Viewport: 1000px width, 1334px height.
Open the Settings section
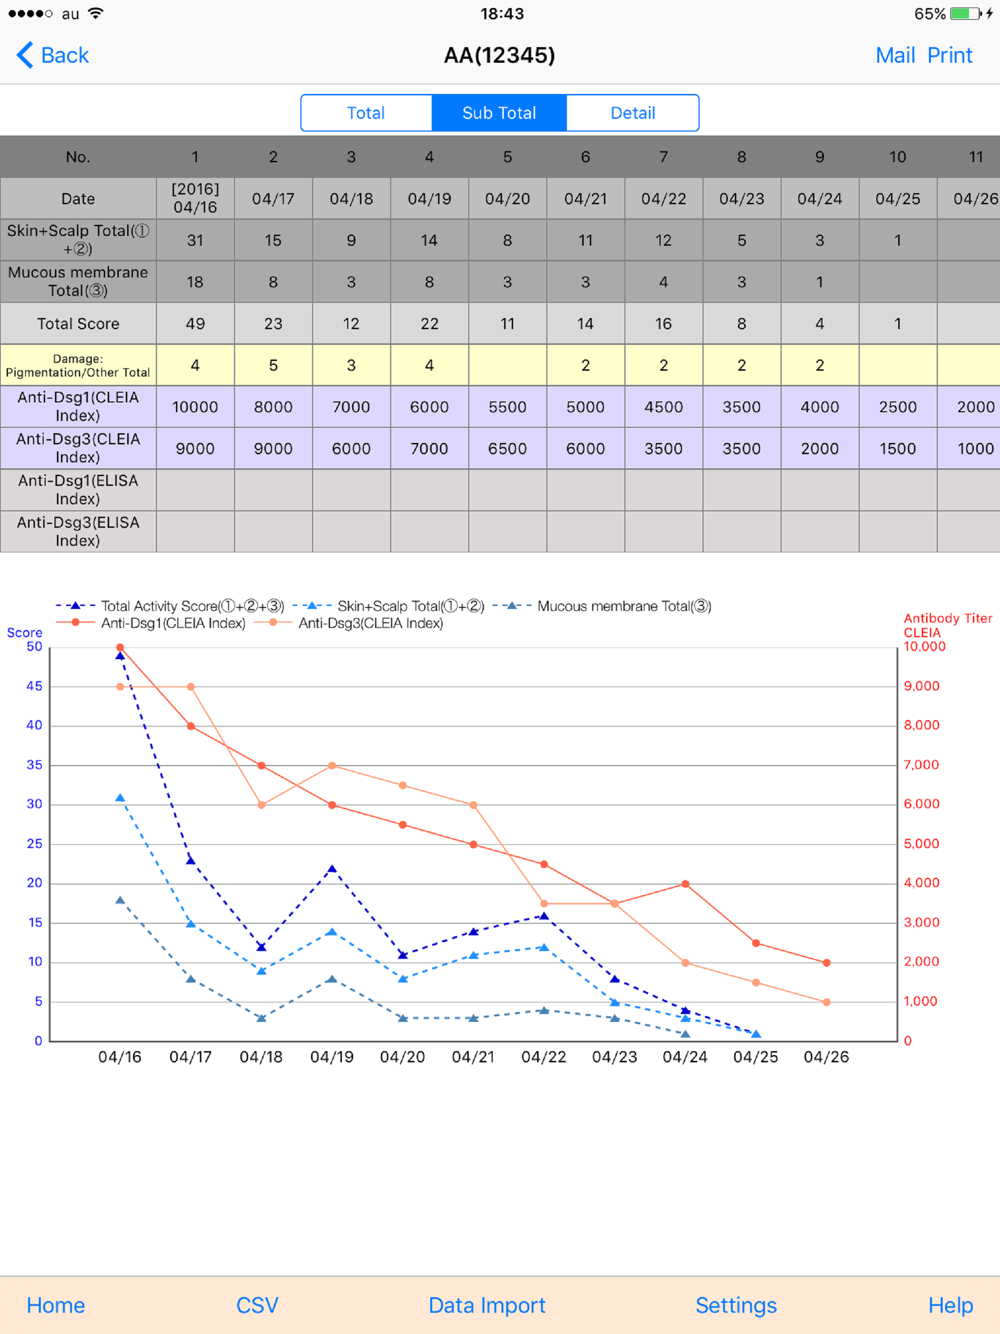click(736, 1305)
